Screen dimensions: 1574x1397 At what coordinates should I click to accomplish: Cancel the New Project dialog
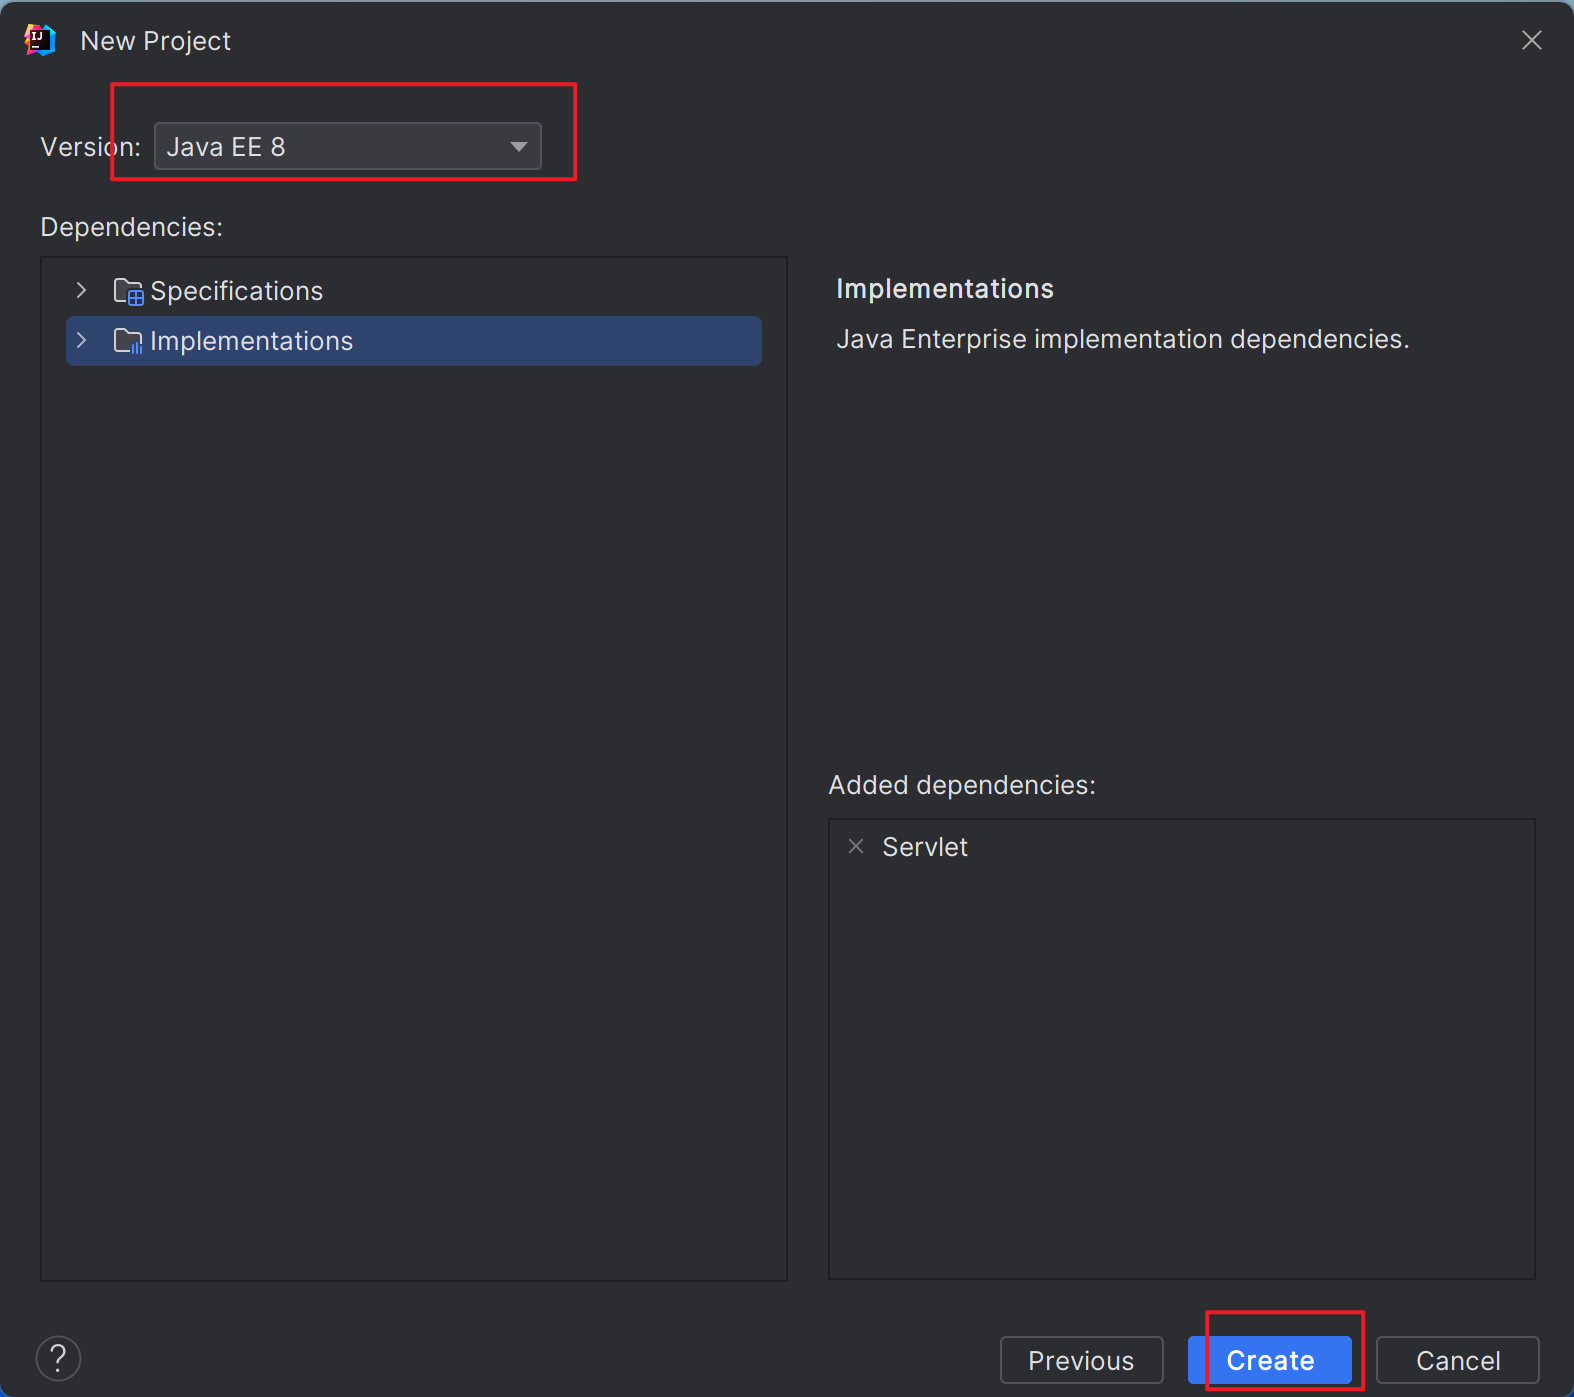coord(1458,1360)
